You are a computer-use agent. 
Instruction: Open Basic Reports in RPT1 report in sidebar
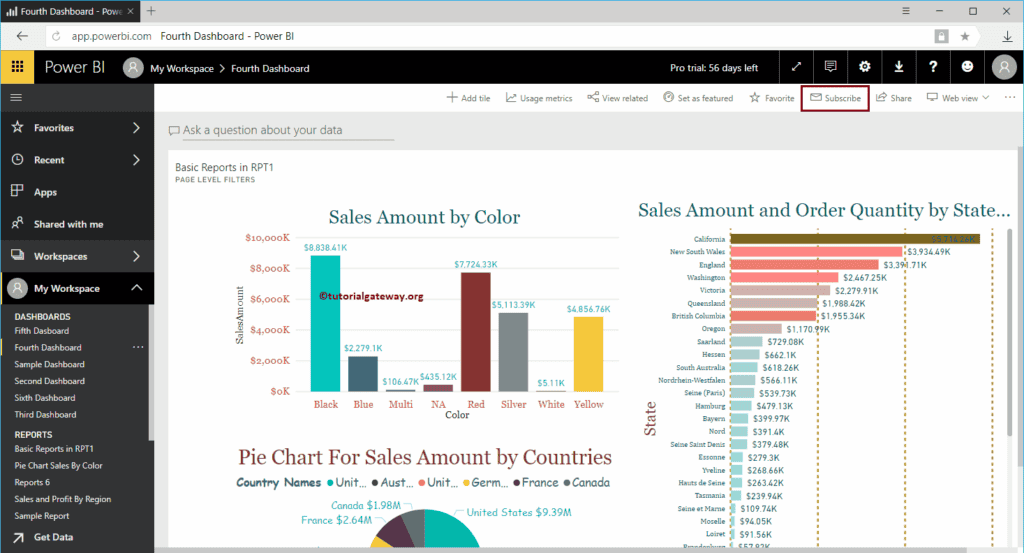point(54,449)
